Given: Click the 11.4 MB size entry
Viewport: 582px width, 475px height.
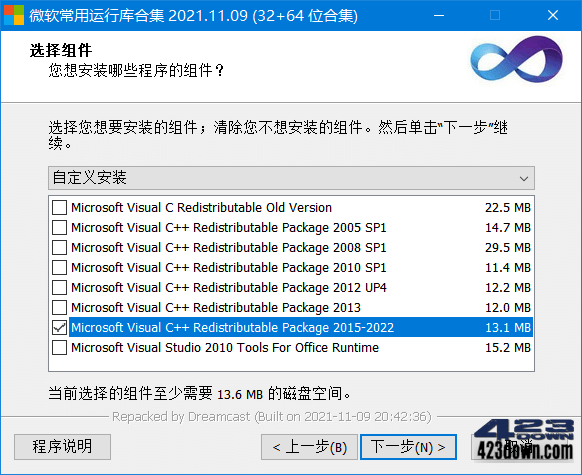Looking at the screenshot, I should [x=508, y=268].
